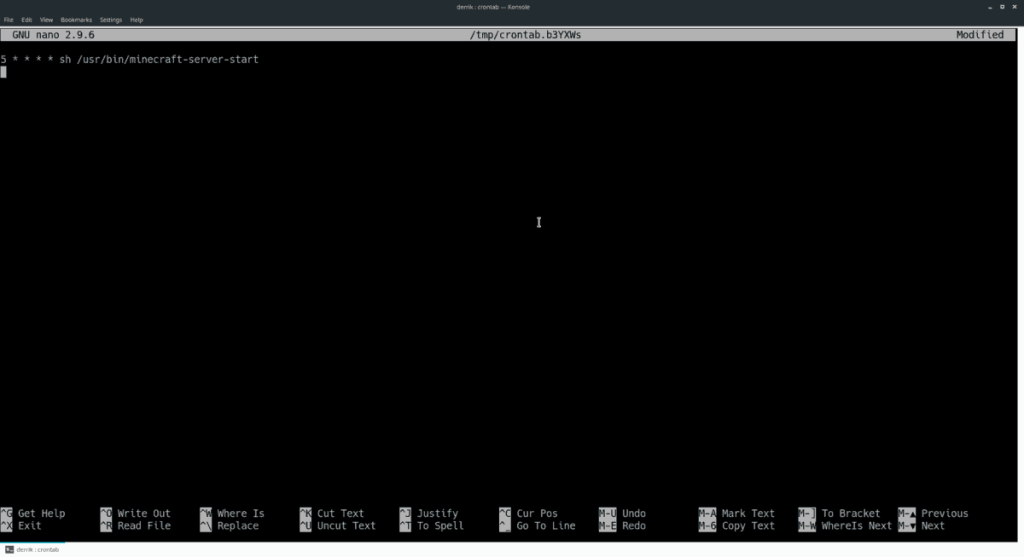Open the View menu
This screenshot has width=1024, height=557.
(x=46, y=20)
